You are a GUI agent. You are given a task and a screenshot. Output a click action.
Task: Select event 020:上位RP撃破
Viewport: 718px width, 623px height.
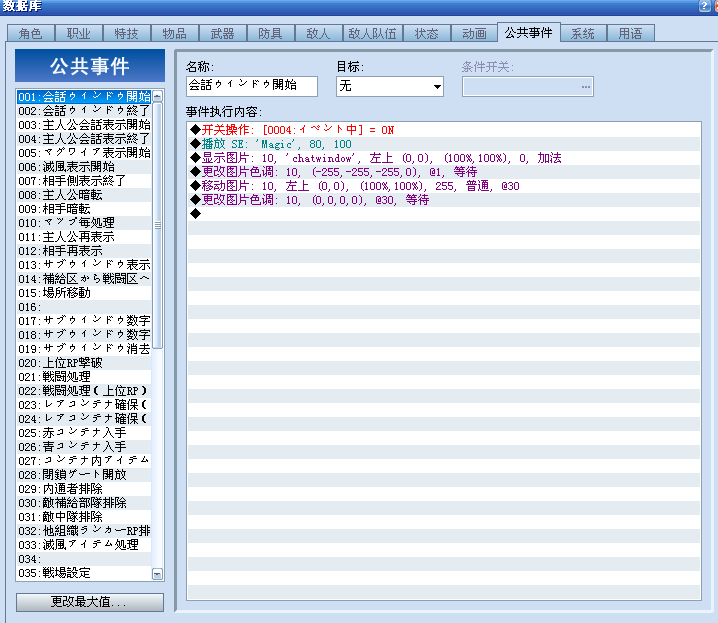pos(84,363)
